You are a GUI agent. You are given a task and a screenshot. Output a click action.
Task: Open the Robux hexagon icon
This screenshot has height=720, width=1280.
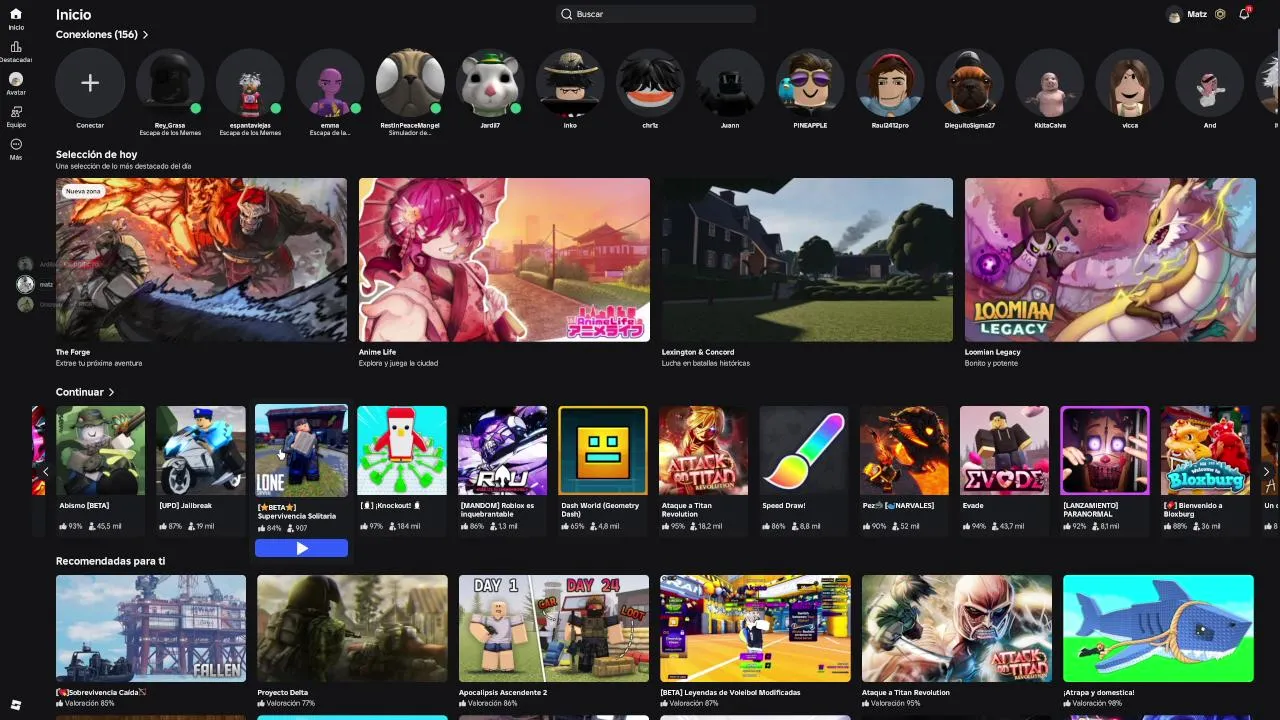[1220, 14]
